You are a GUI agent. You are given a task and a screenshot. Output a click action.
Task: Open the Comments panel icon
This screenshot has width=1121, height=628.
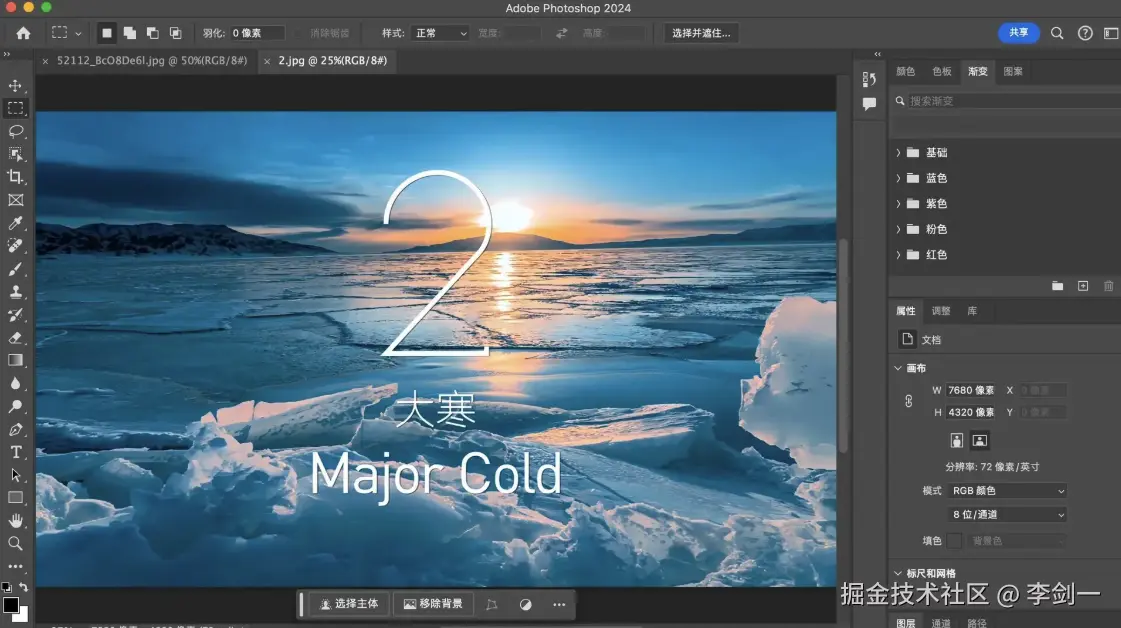coord(869,104)
